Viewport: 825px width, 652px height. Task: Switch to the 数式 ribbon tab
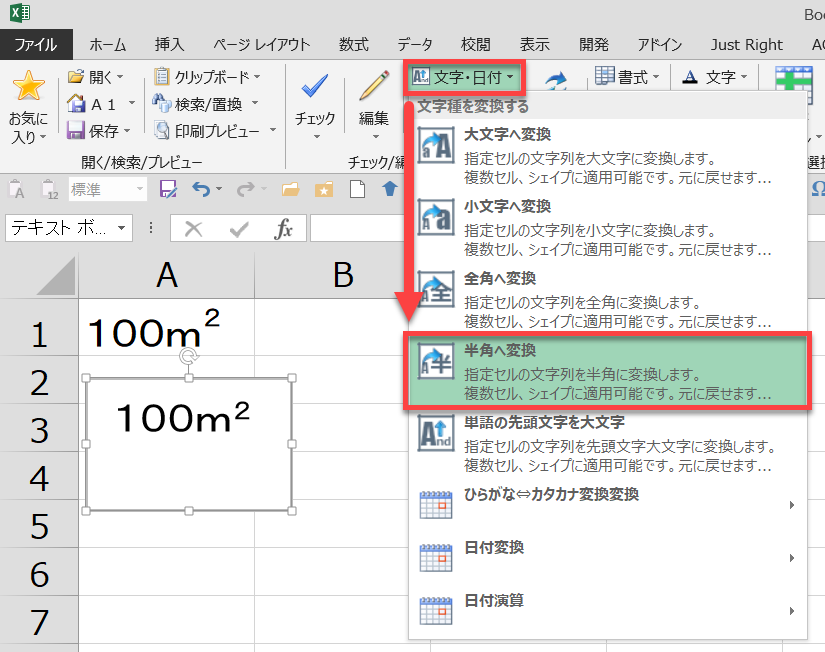(x=353, y=44)
